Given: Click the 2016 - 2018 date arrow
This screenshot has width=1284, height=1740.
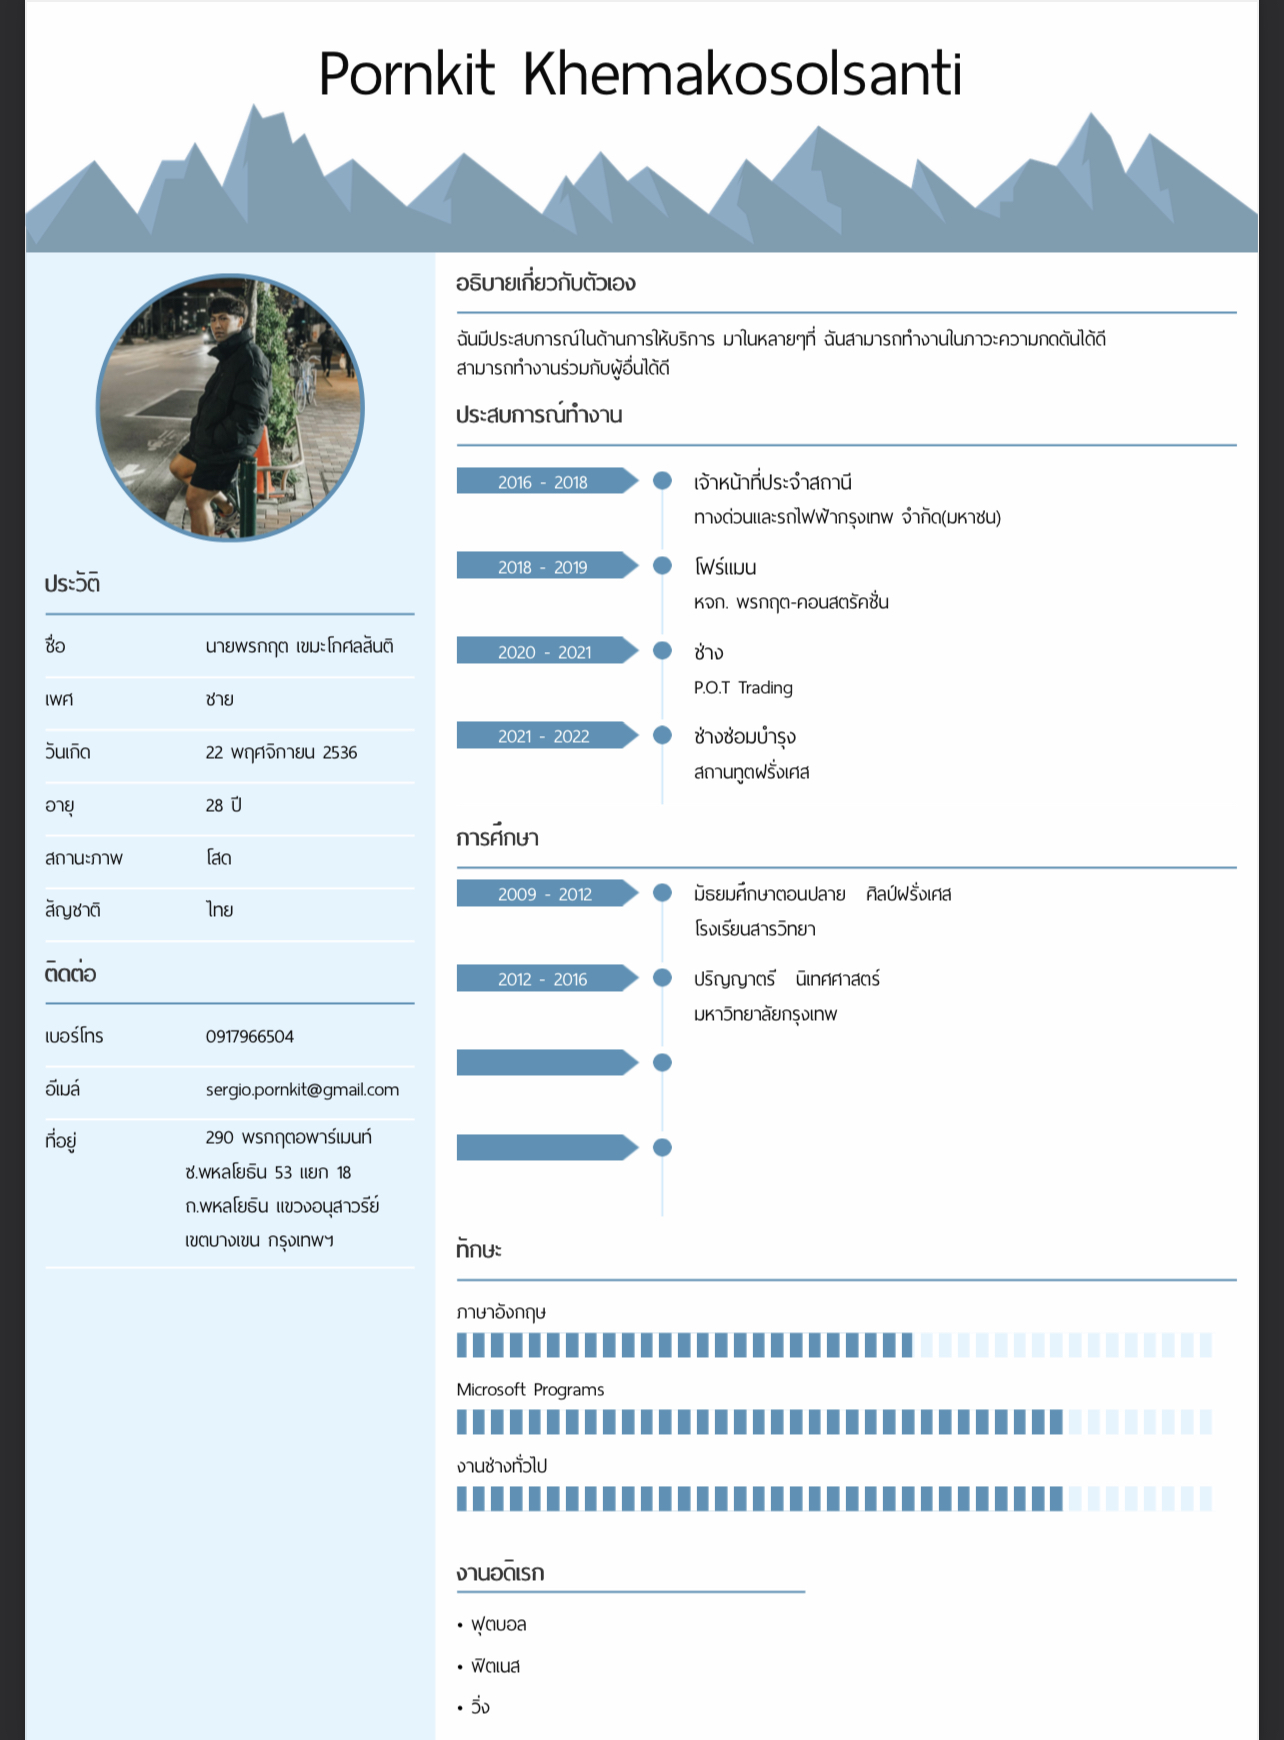Looking at the screenshot, I should pos(547,481).
